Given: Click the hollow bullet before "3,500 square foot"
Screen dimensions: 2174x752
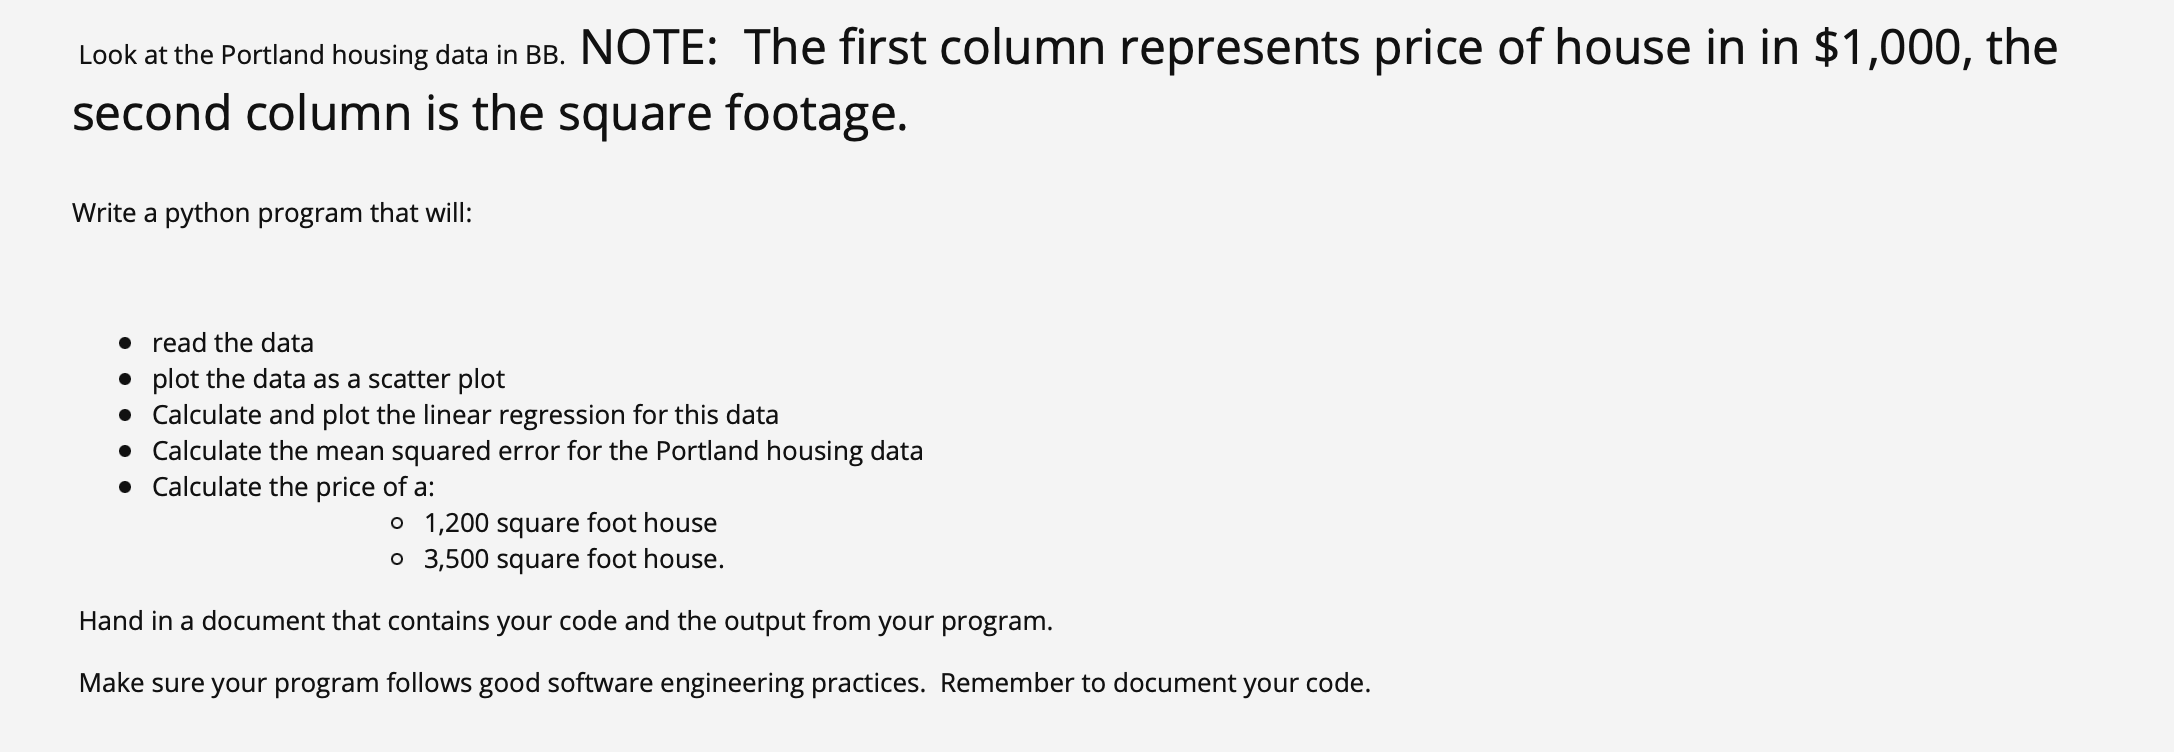Looking at the screenshot, I should click(x=398, y=559).
